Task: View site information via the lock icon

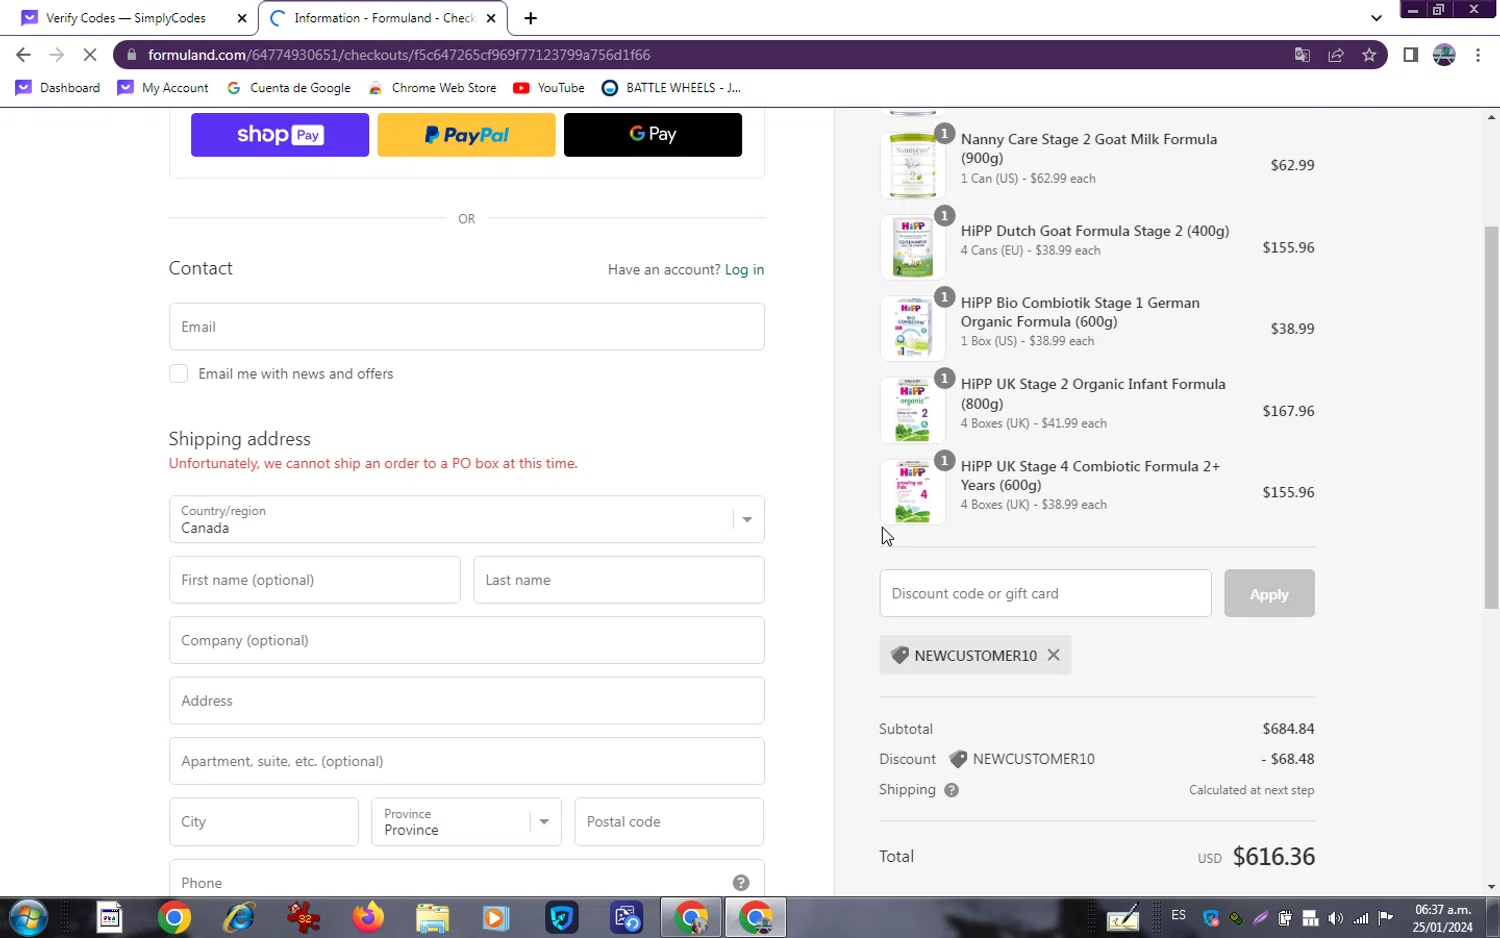Action: (131, 55)
